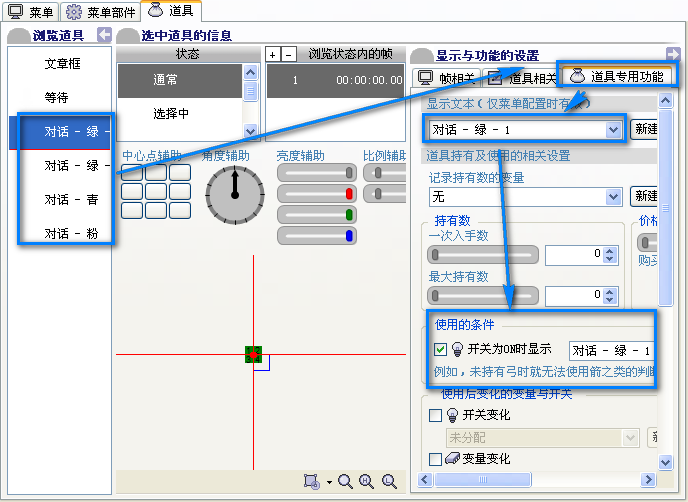Click the angle helper clock dial
688x502 pixels.
(235, 195)
